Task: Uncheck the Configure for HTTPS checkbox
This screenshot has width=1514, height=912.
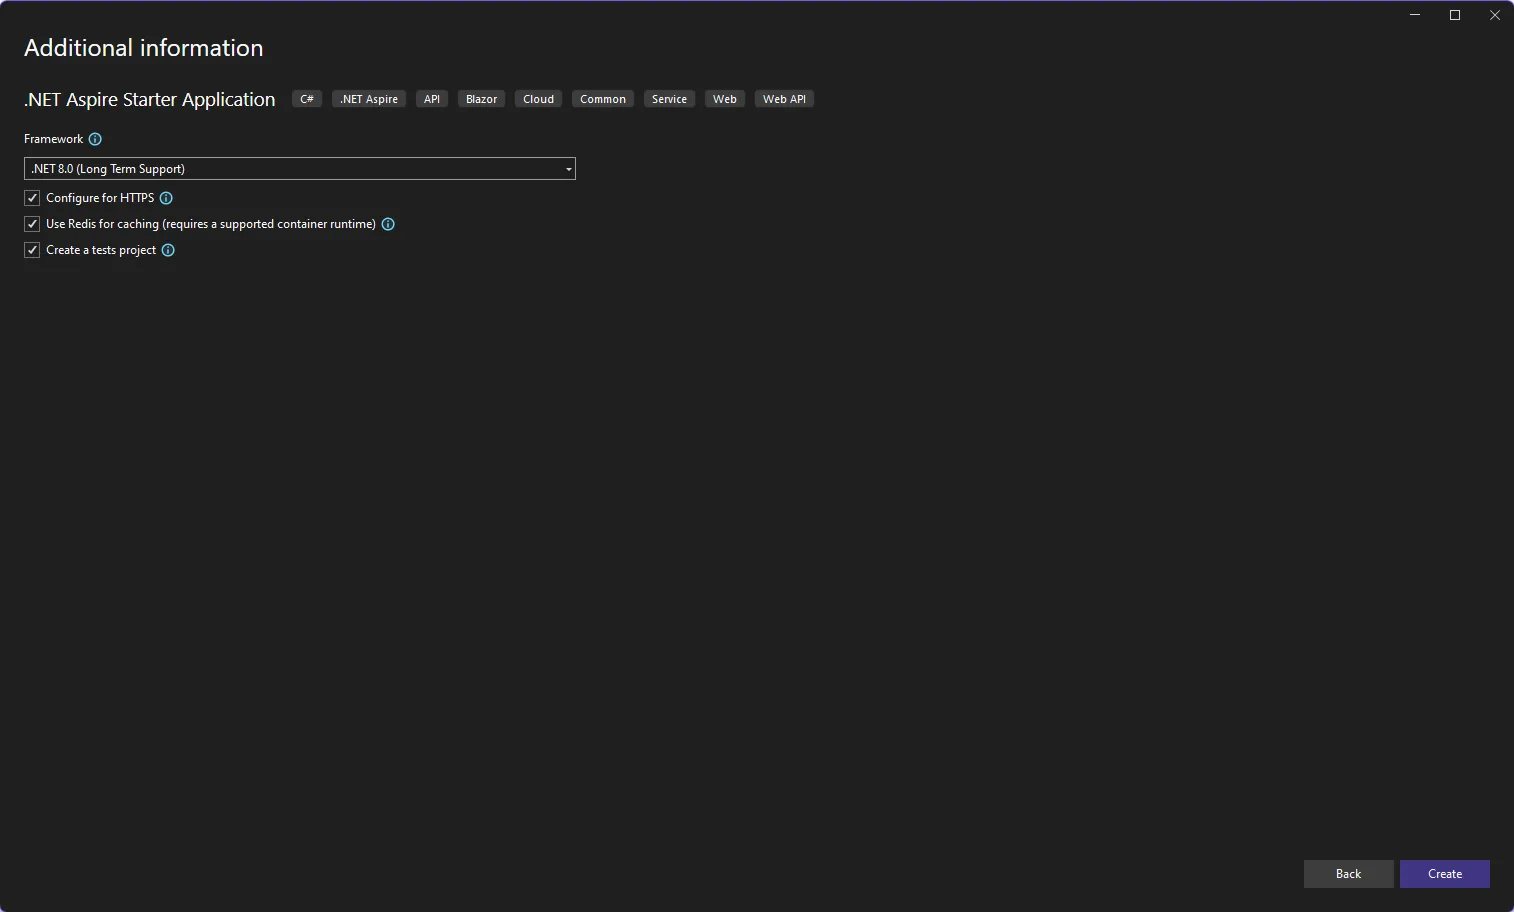Action: click(x=32, y=198)
